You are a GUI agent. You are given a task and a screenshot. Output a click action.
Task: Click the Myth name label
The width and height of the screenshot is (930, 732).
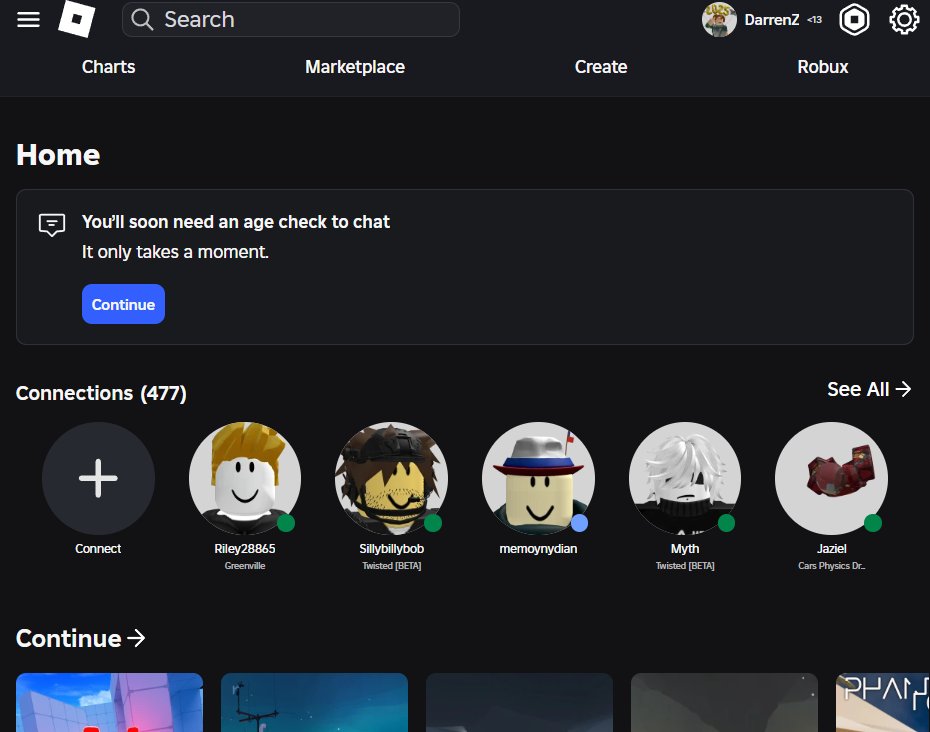685,549
